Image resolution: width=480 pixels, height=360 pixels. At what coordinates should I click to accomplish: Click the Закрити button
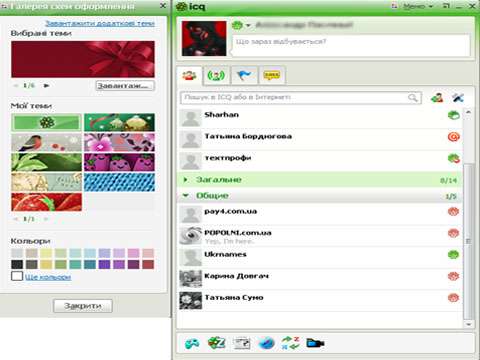[83, 306]
